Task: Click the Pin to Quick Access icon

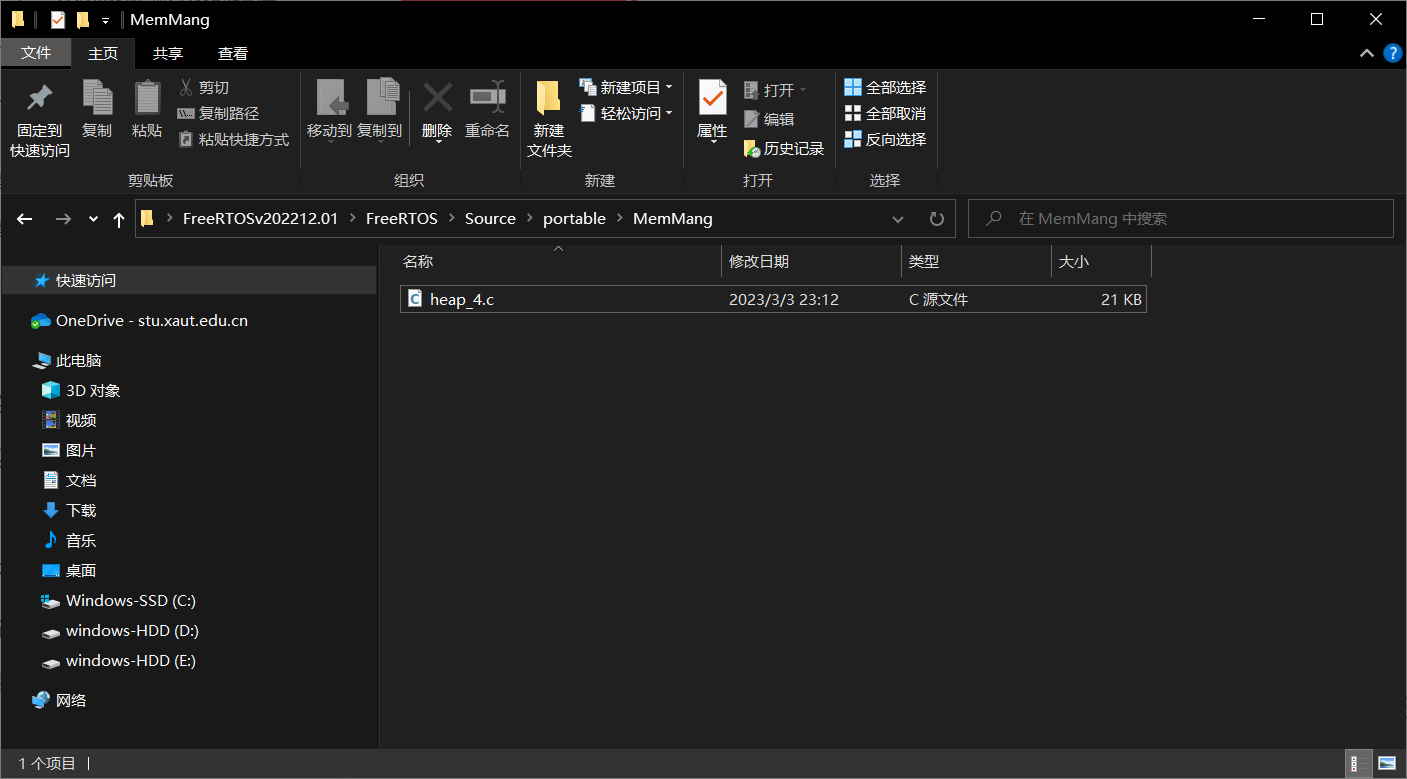Action: point(39,98)
